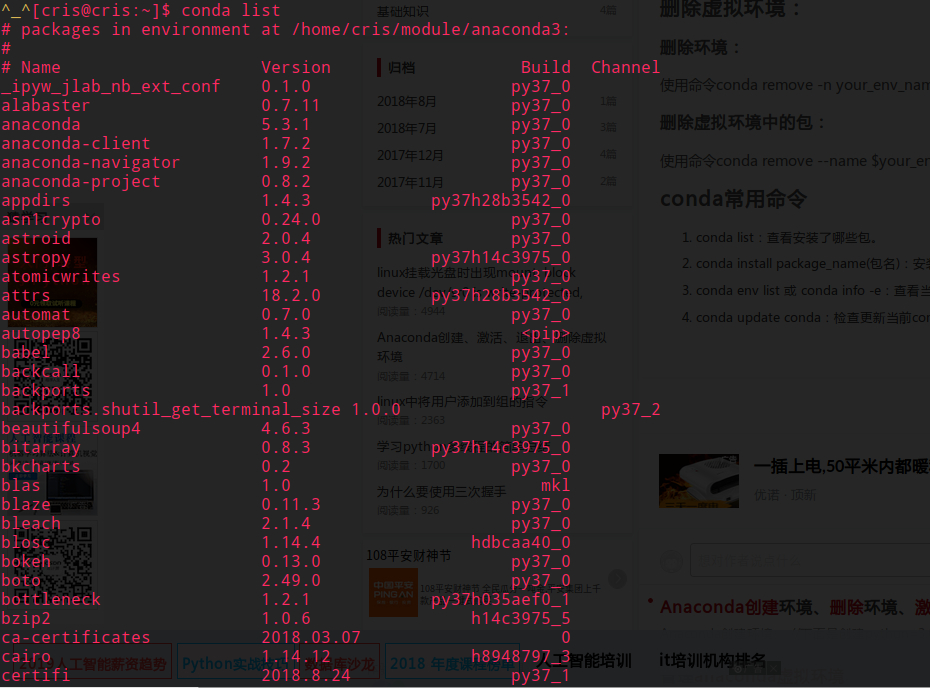The height and width of the screenshot is (688, 930).
Task: Open the it培训机构排名 ad link
Action: pyautogui.click(x=712, y=660)
